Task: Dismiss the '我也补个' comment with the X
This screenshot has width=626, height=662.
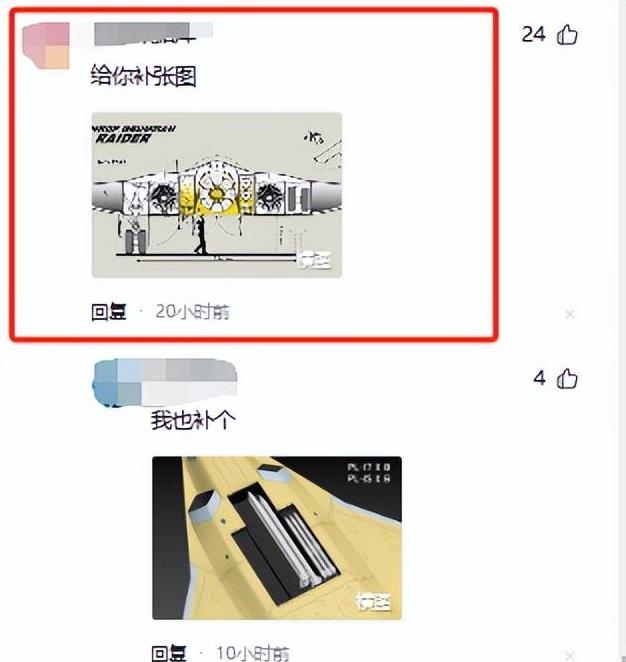Action: coord(570,656)
